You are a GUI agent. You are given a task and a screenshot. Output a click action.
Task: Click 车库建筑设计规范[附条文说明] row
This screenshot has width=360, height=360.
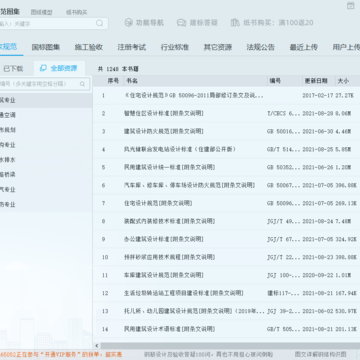pyautogui.click(x=227, y=275)
